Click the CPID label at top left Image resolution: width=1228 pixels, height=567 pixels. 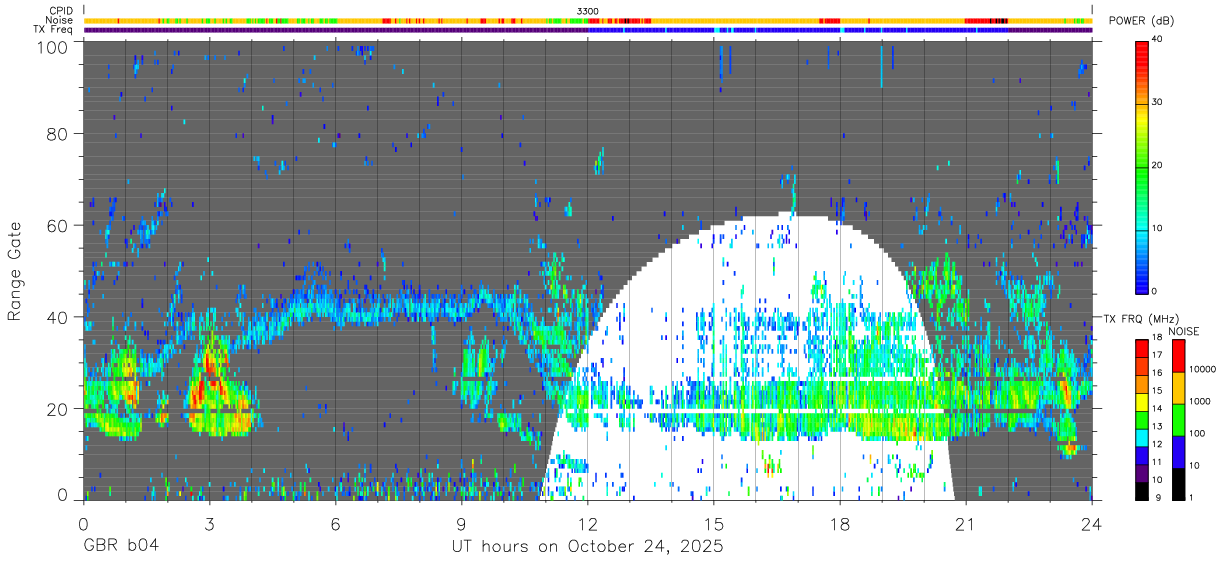[60, 11]
